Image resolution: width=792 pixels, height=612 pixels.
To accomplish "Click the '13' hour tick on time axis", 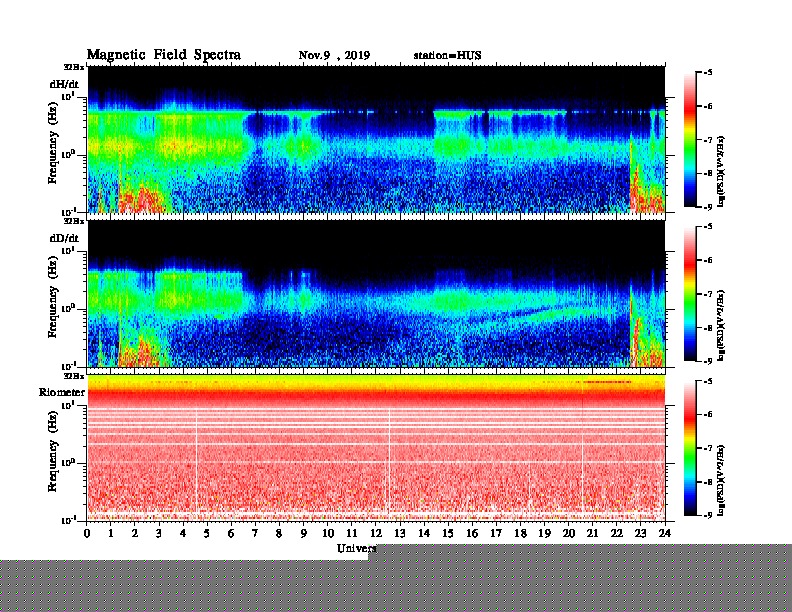I will pyautogui.click(x=400, y=533).
